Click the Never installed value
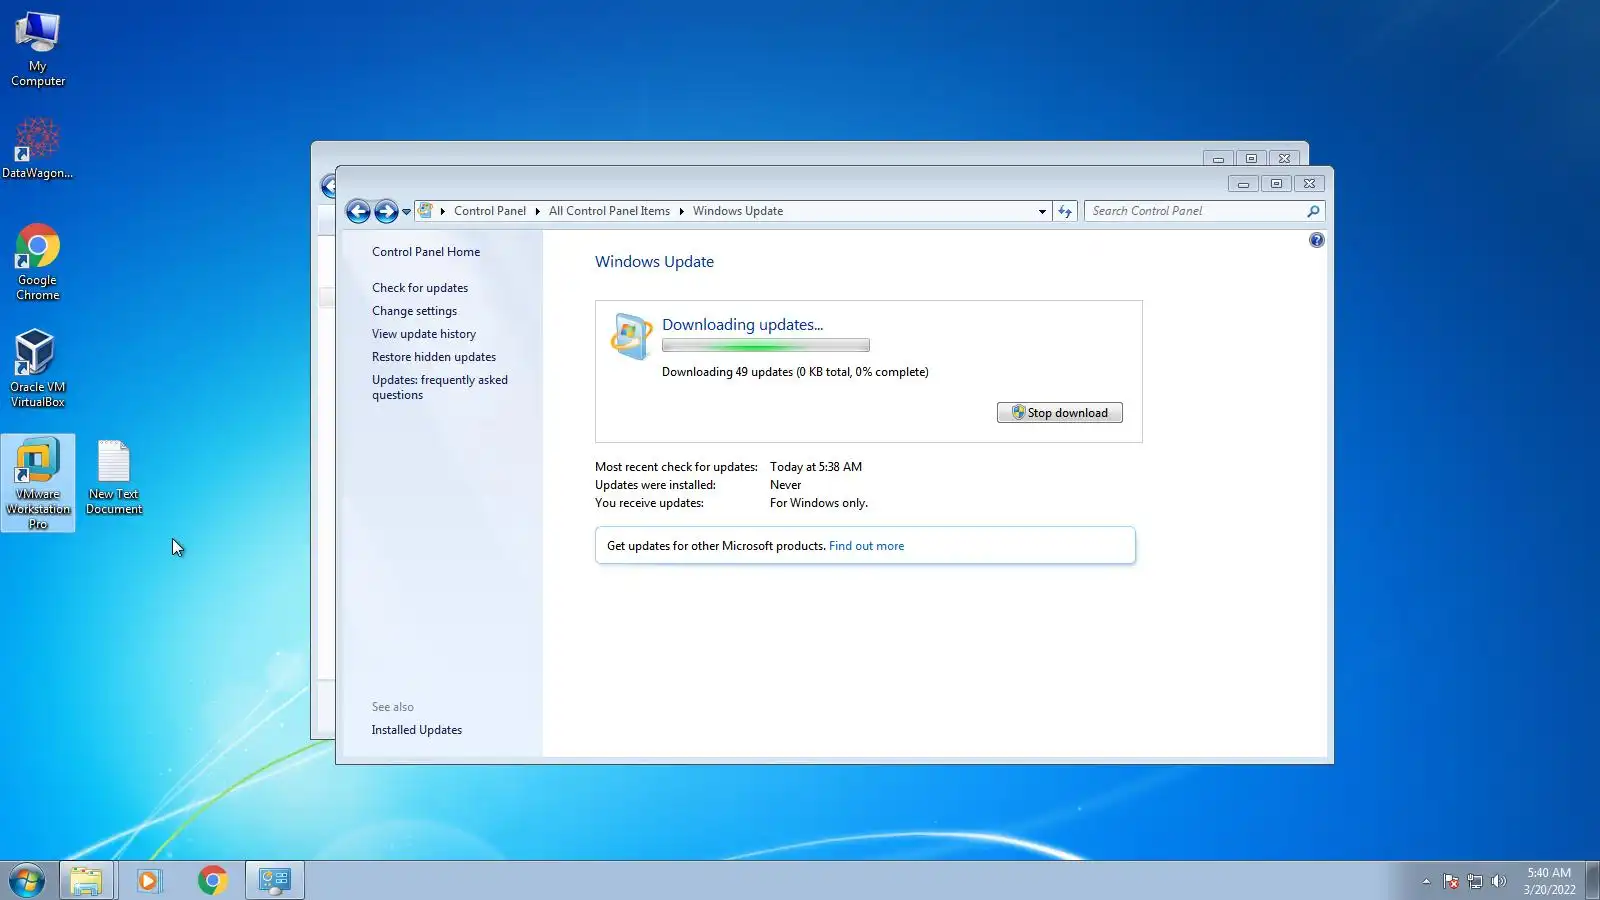Viewport: 1600px width, 900px height. (x=786, y=485)
